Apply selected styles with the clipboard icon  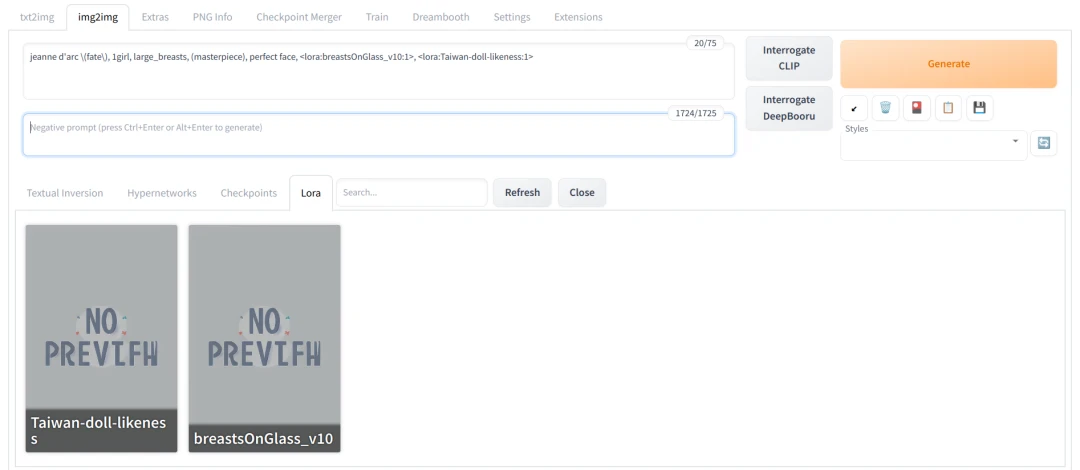(x=948, y=108)
